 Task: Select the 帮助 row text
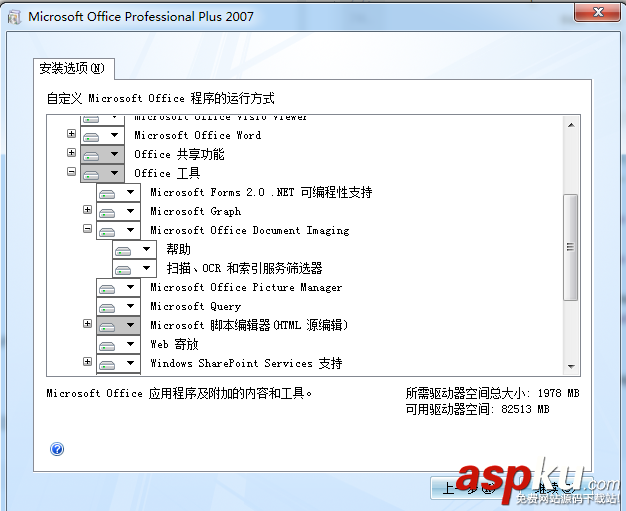point(178,250)
